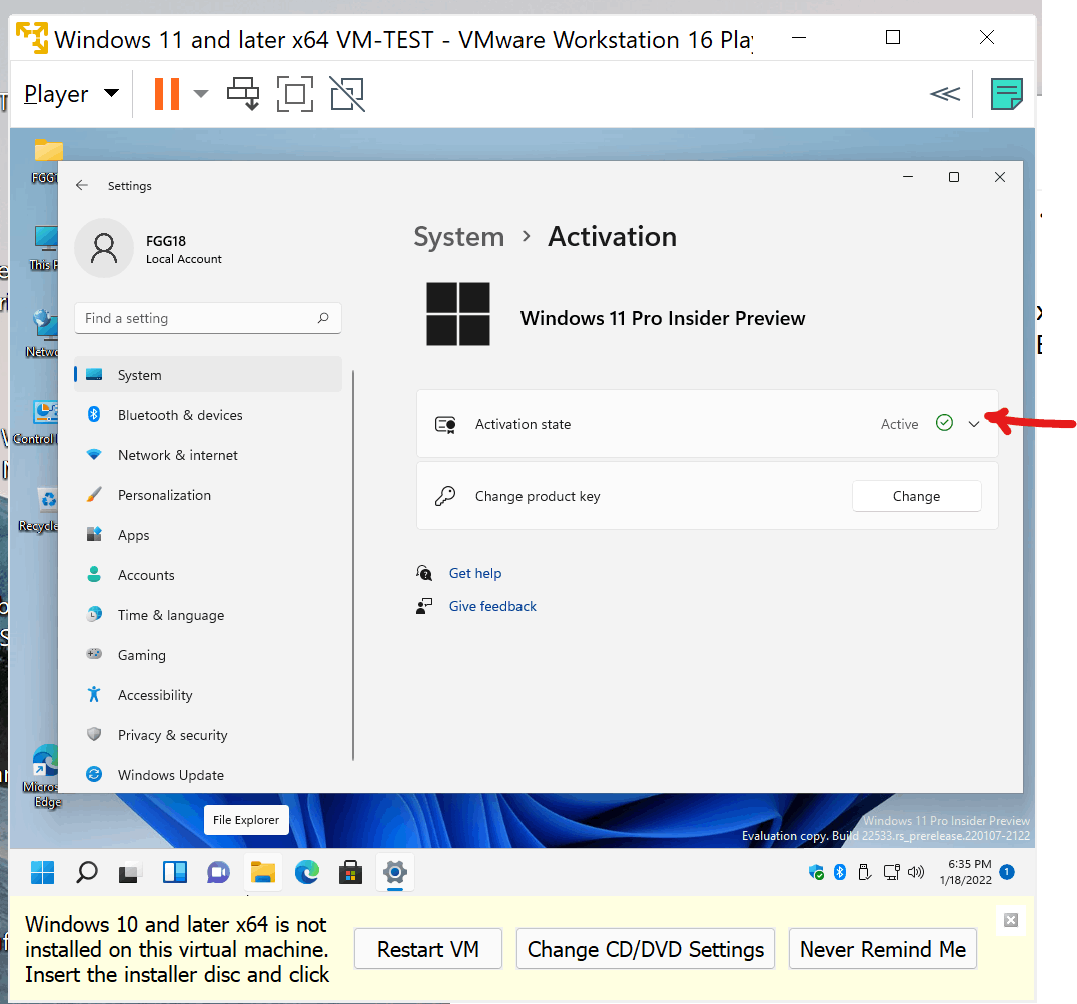
Task: Open the Get help link
Action: (x=475, y=573)
